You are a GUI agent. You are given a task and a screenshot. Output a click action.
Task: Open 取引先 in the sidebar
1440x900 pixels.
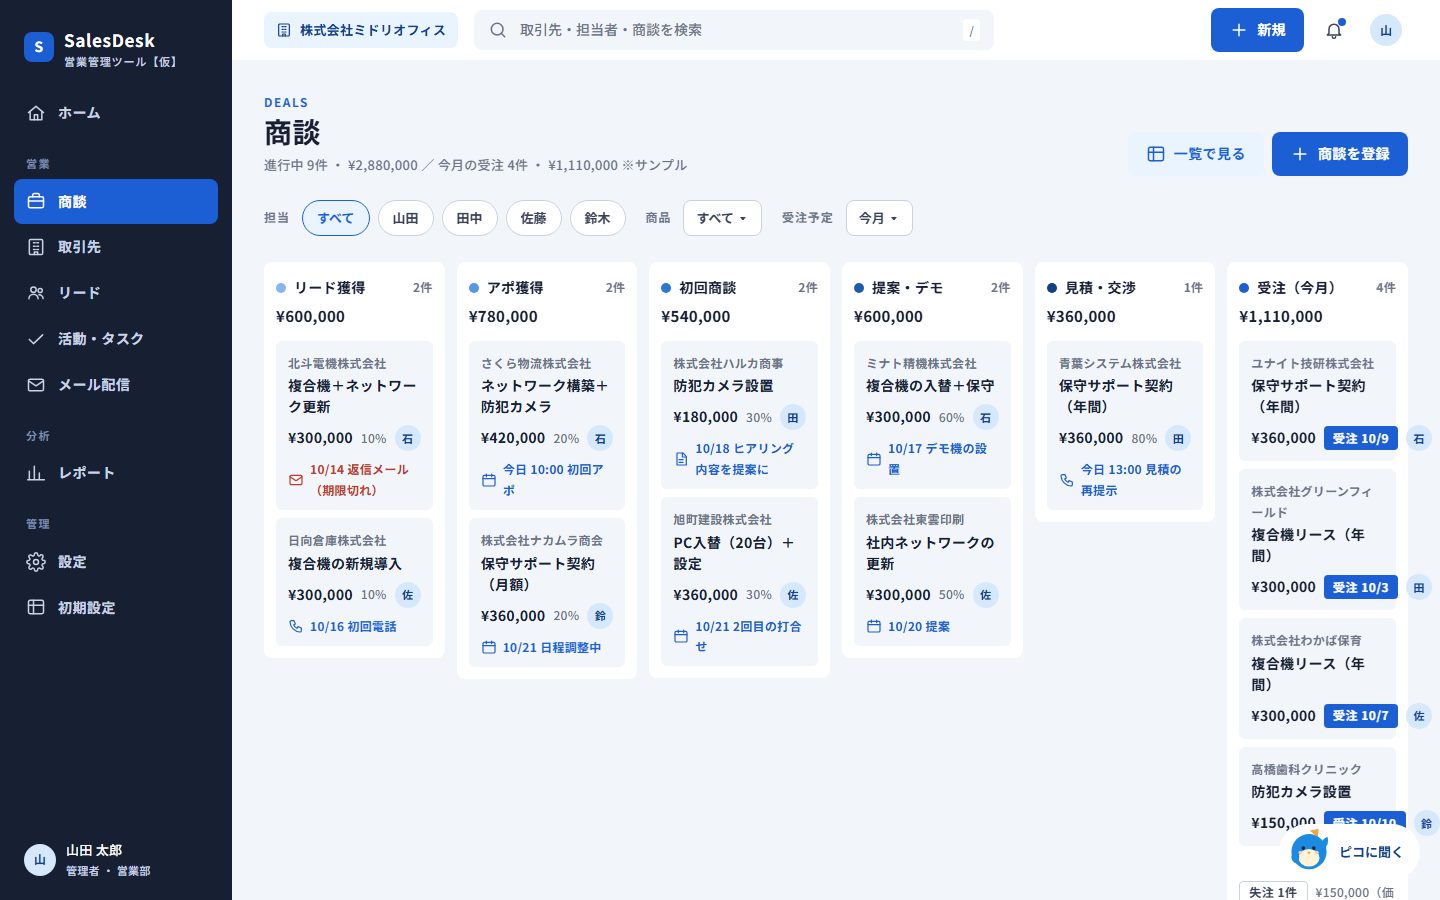click(116, 247)
